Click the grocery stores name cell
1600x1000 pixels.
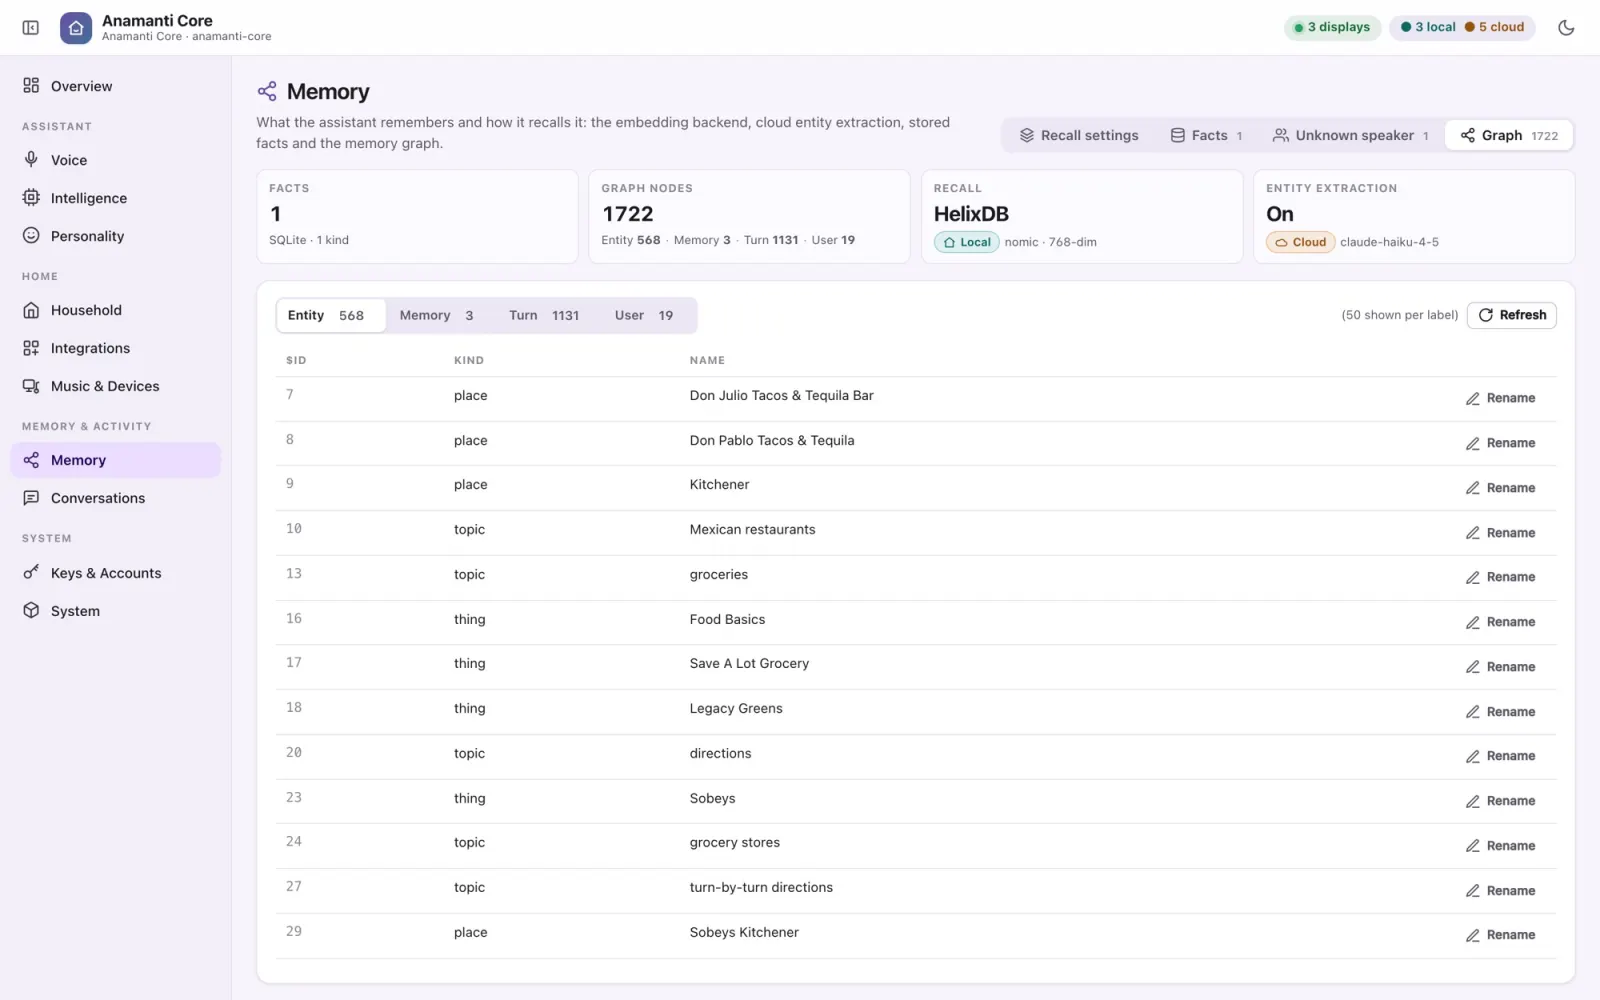coord(735,843)
